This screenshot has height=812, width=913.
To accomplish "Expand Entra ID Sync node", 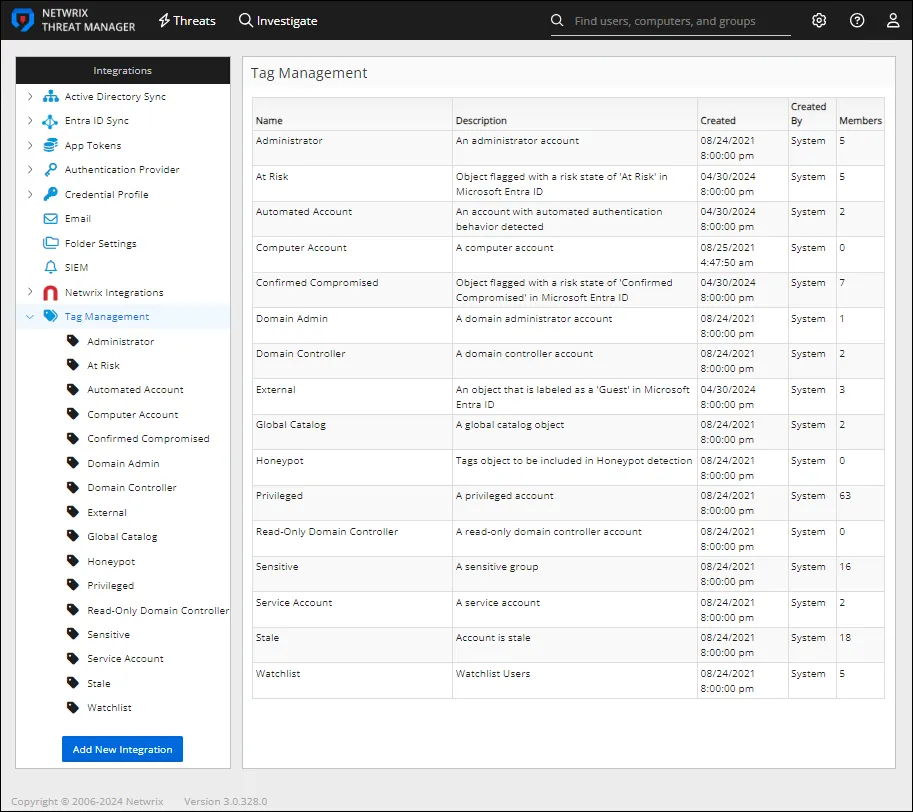I will 30,120.
